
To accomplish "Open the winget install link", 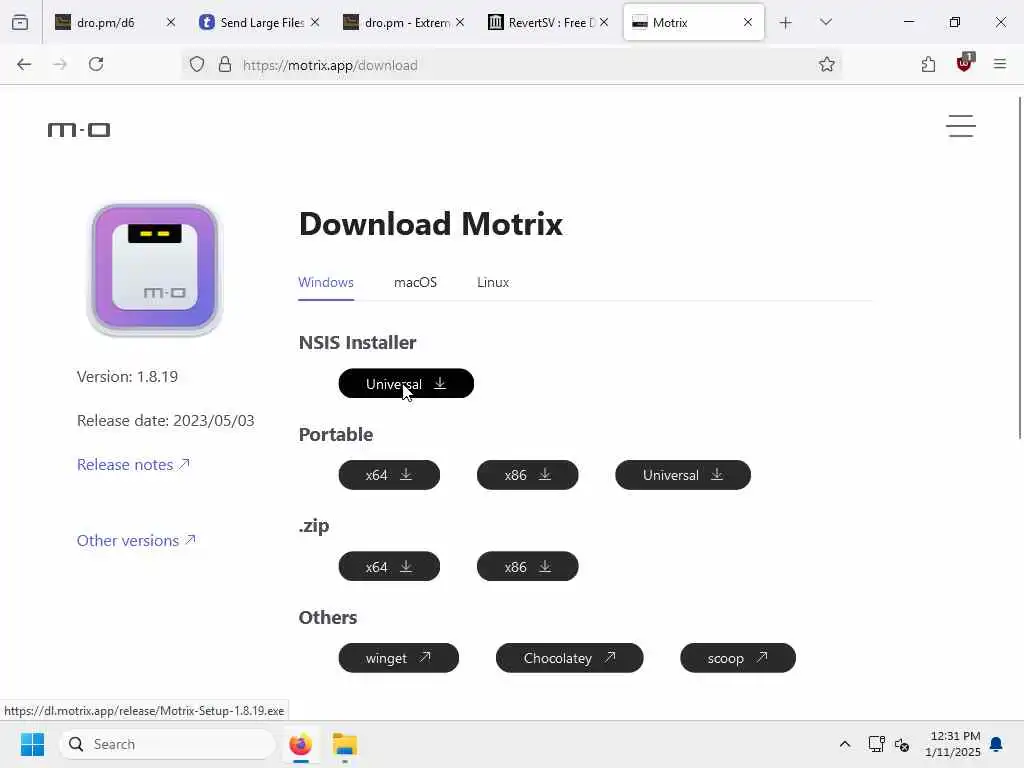I will point(398,658).
